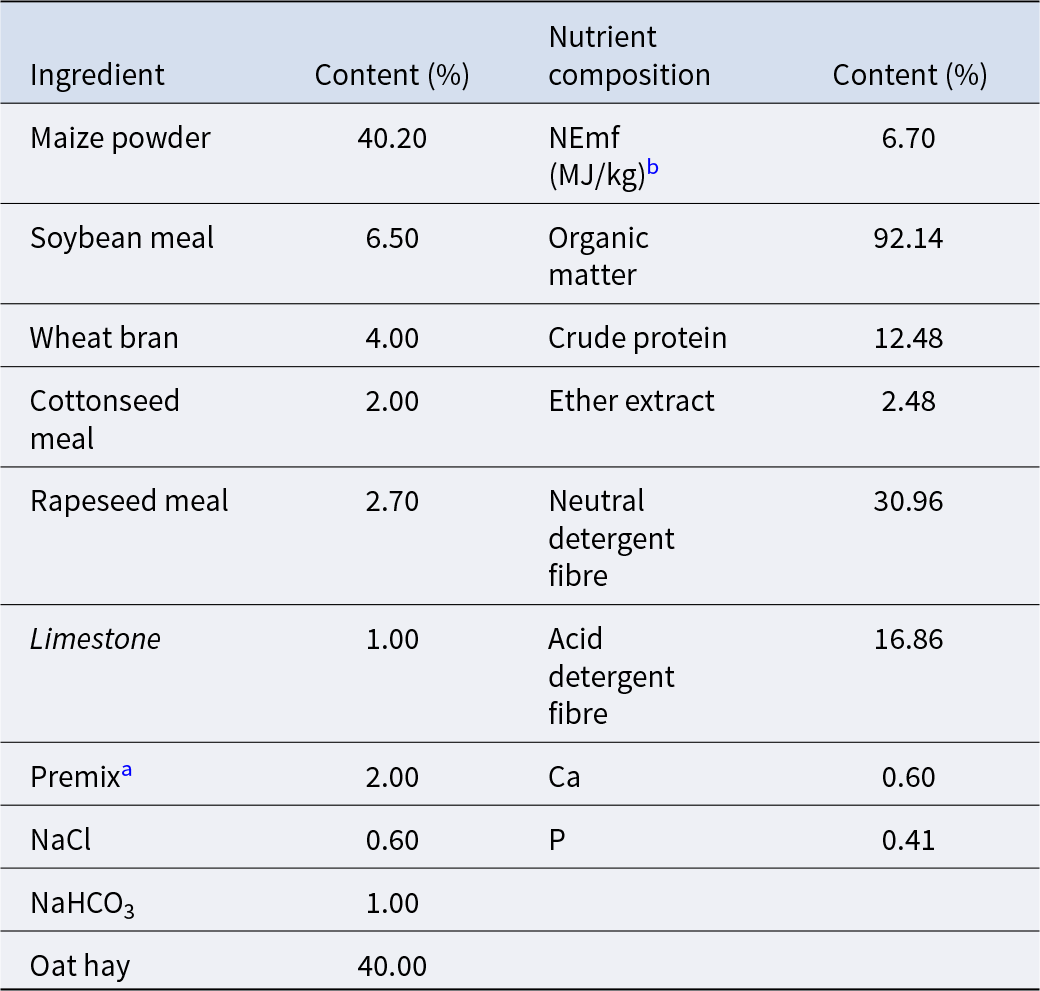Select the Oat hay cell
The height and width of the screenshot is (991, 1040).
point(80,966)
